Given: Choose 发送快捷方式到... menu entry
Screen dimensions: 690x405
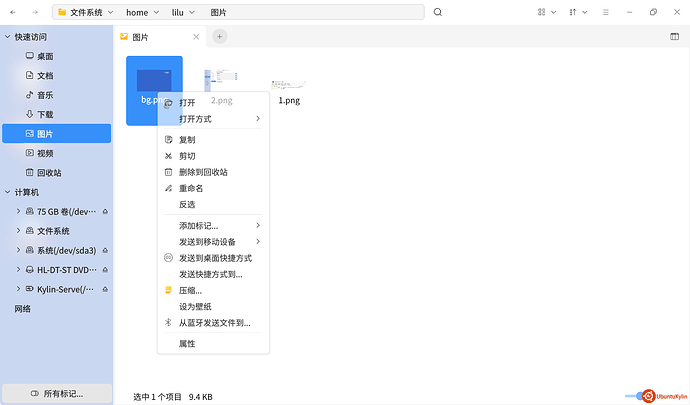Looking at the screenshot, I should pyautogui.click(x=213, y=274).
